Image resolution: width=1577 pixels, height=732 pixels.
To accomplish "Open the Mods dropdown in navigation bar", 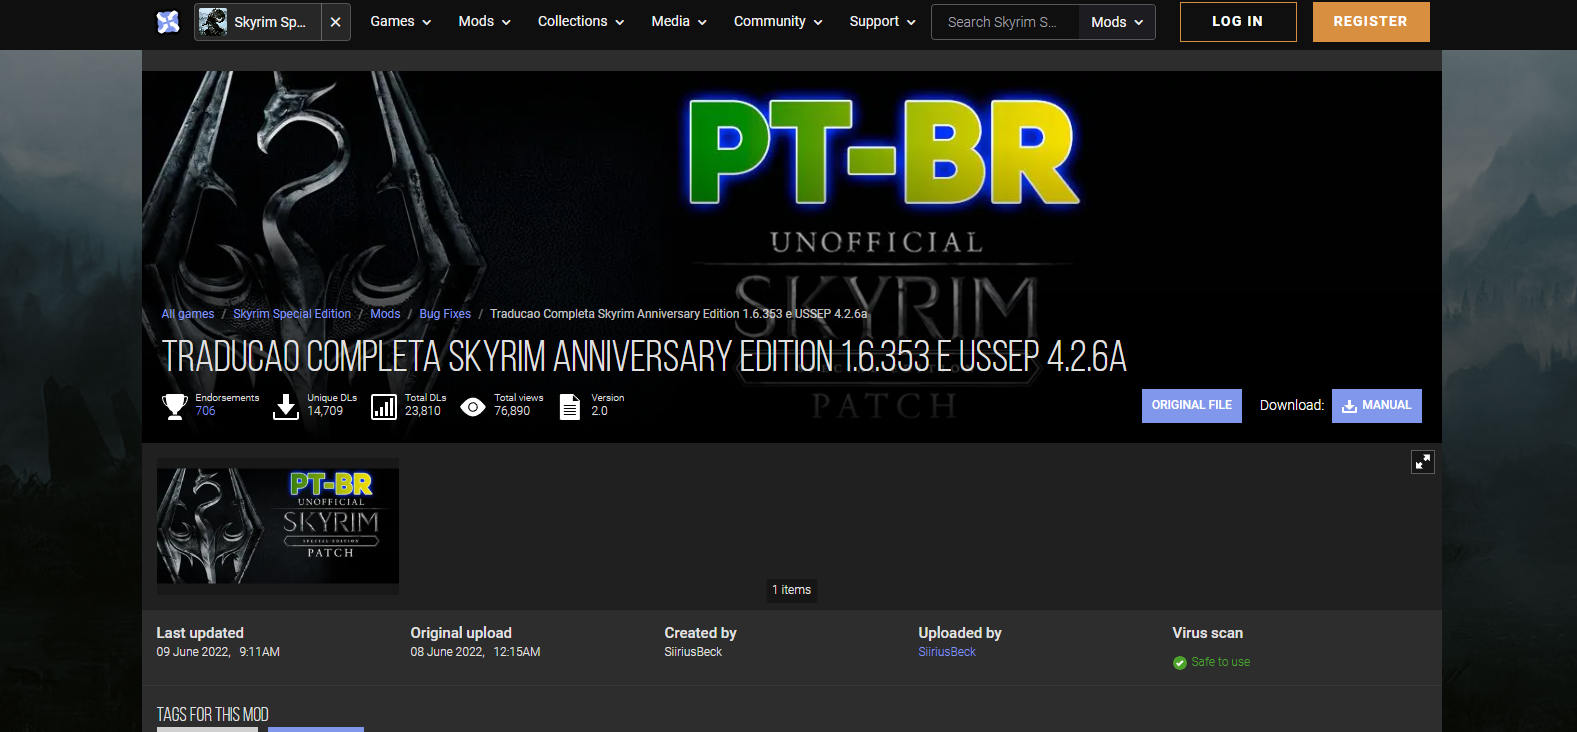I will tap(484, 22).
